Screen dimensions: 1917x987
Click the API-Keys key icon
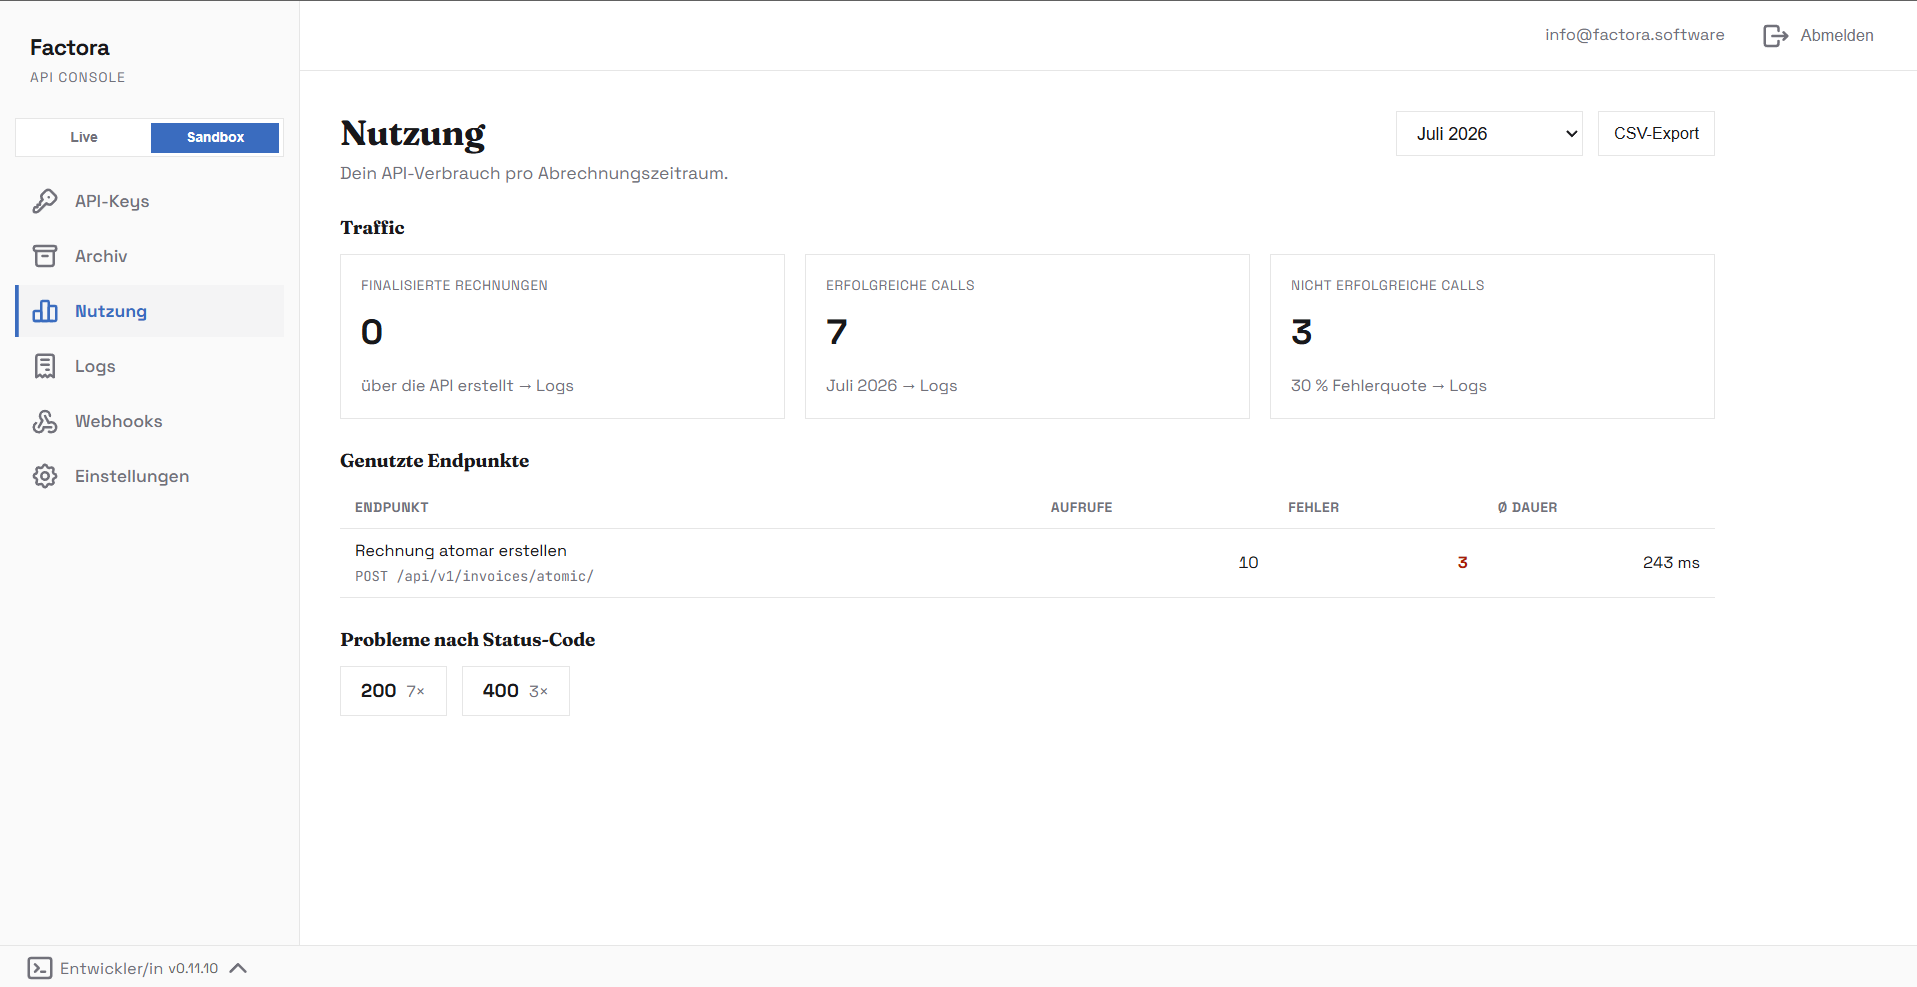(45, 201)
